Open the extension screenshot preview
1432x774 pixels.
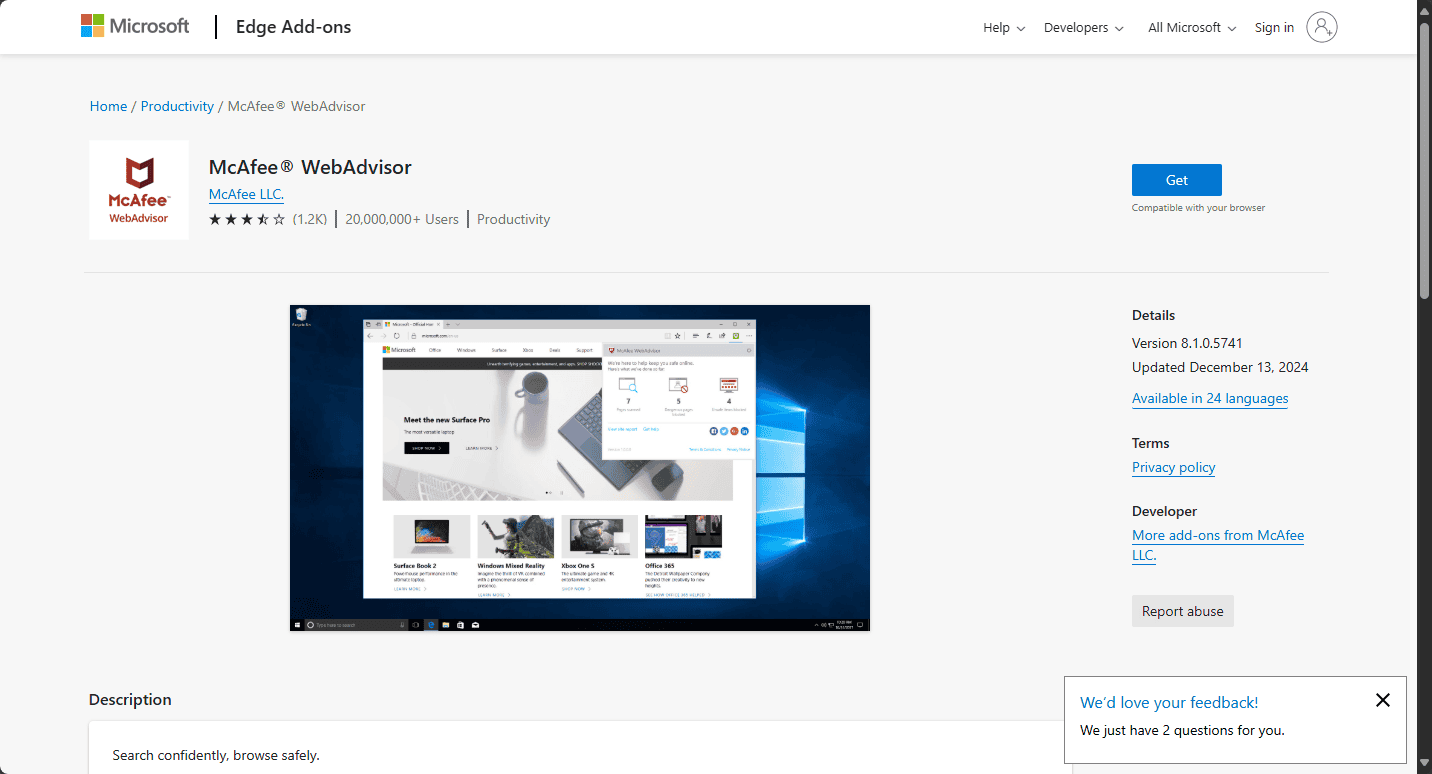pos(580,468)
